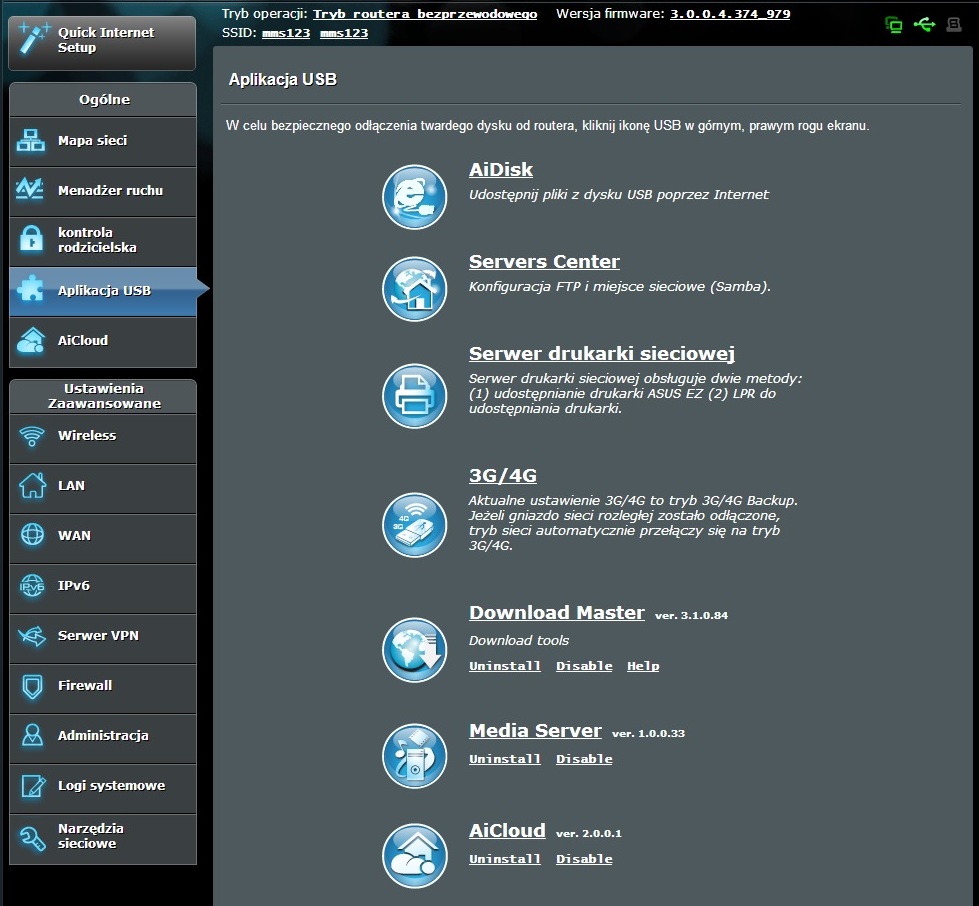This screenshot has height=906, width=979.
Task: Disable Media Server
Action: click(x=584, y=759)
